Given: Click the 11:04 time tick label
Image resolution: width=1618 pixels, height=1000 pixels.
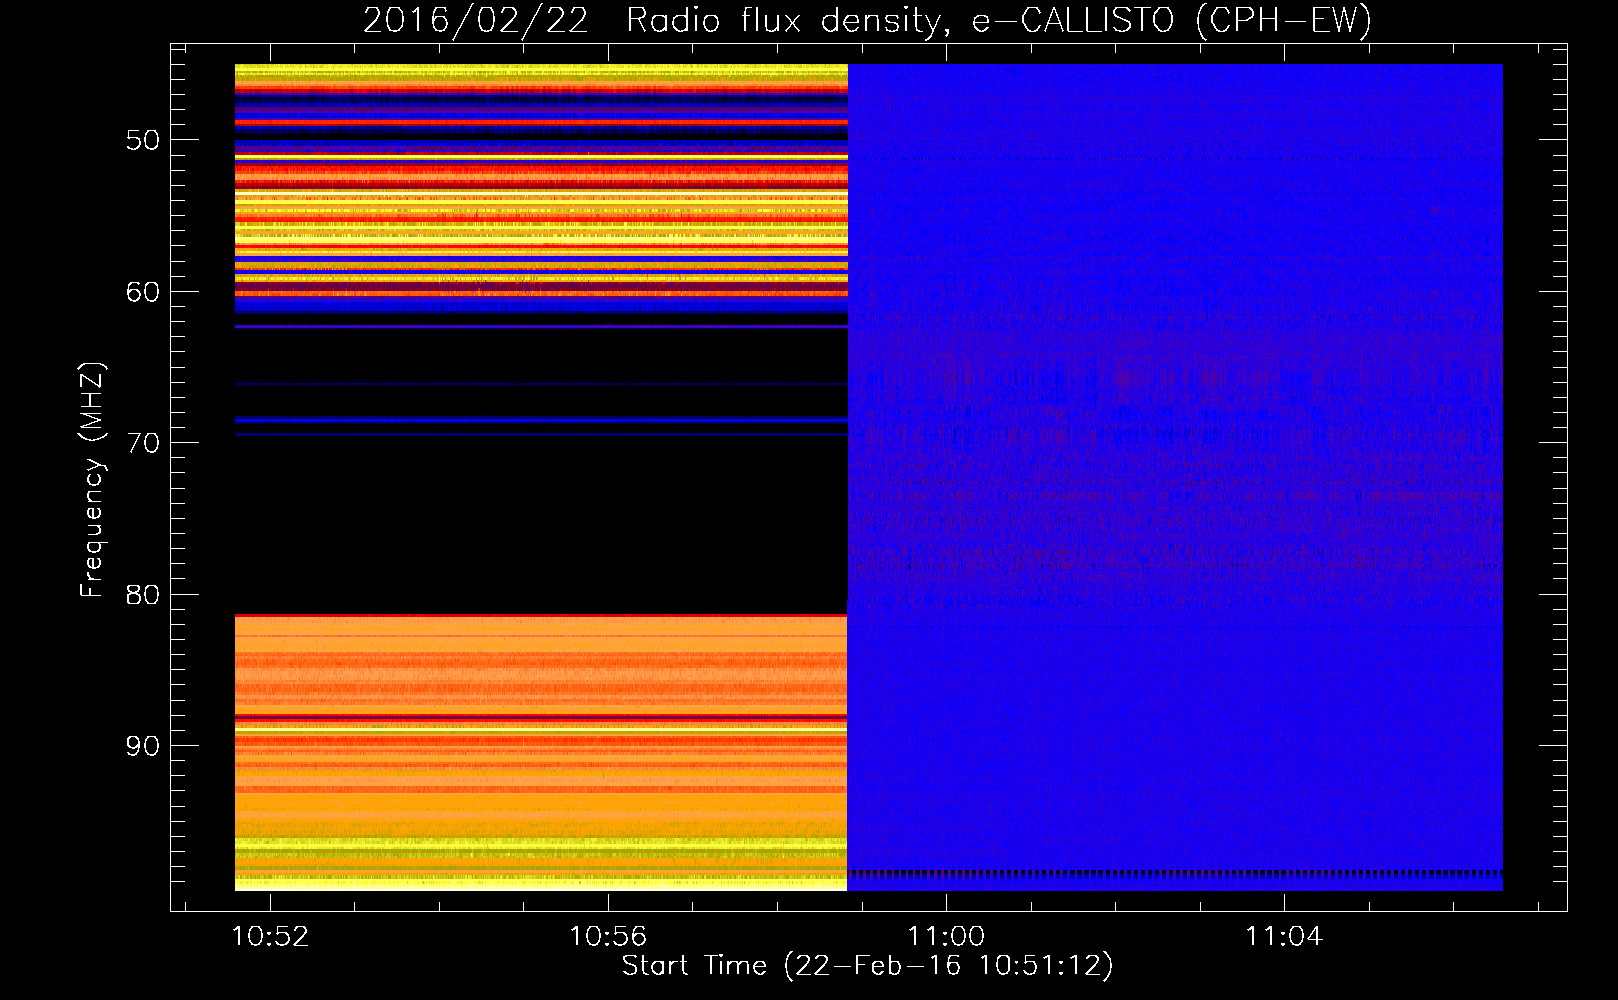Looking at the screenshot, I should [1284, 937].
